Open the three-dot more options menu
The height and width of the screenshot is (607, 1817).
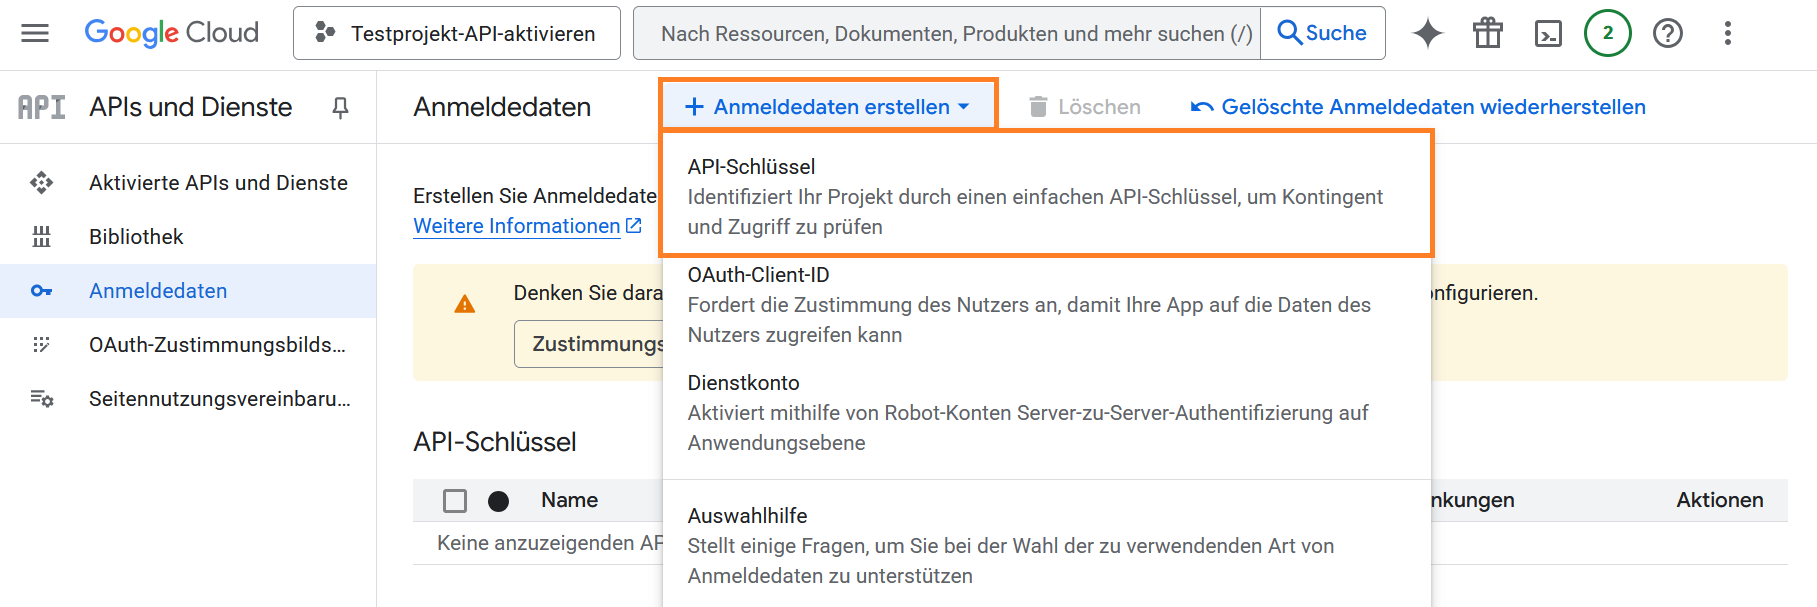tap(1727, 33)
